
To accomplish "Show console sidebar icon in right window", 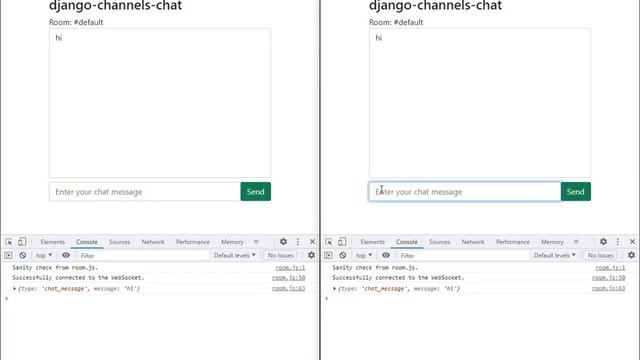I will [328, 255].
